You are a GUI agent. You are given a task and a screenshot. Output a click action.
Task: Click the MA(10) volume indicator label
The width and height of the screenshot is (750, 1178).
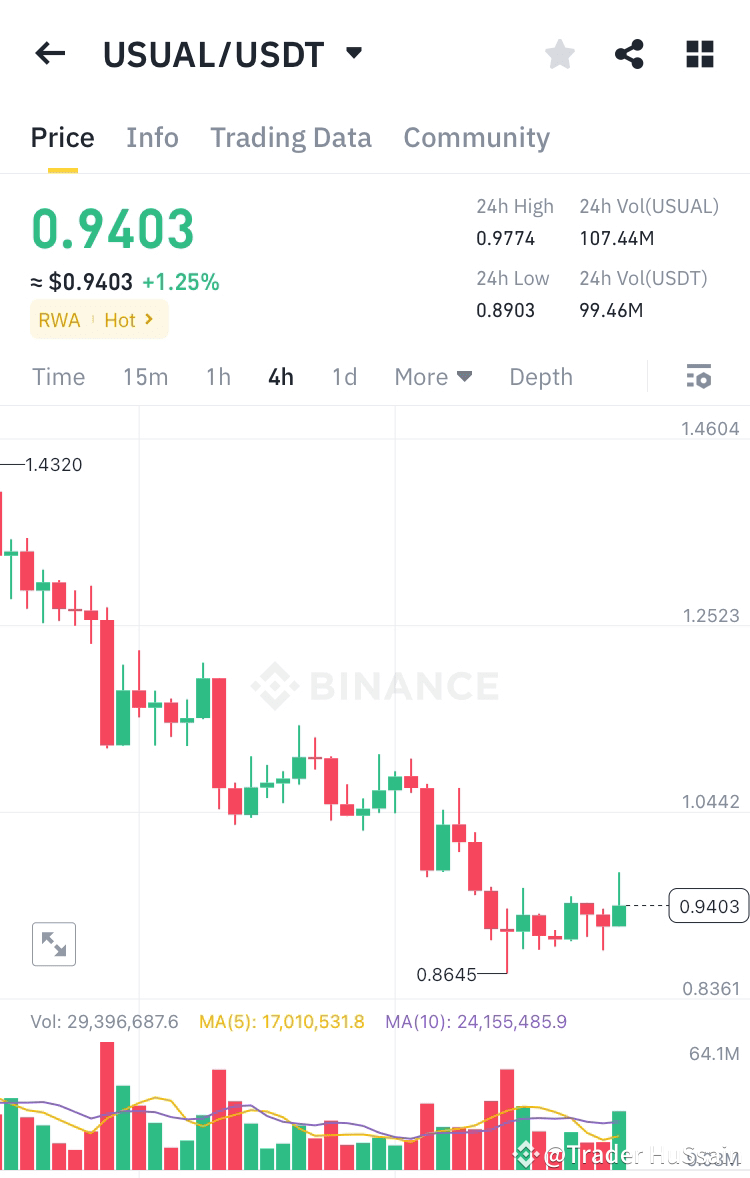pyautogui.click(x=476, y=1021)
